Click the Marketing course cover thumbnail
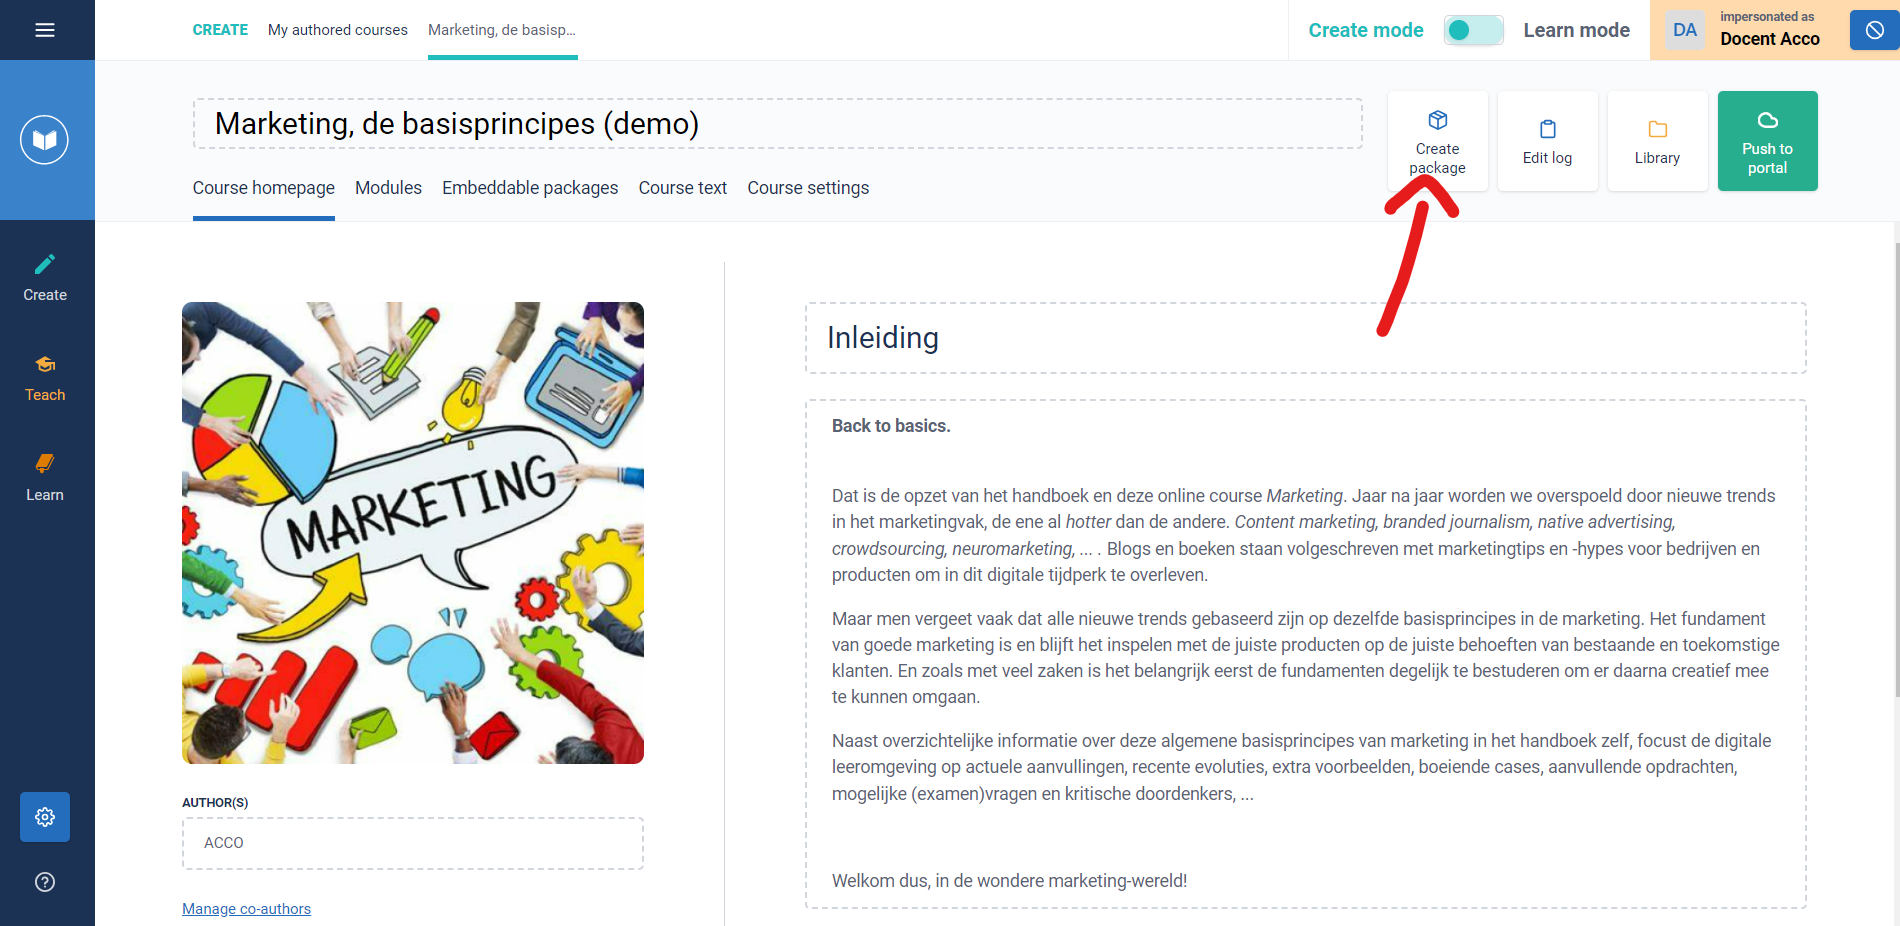 [413, 533]
